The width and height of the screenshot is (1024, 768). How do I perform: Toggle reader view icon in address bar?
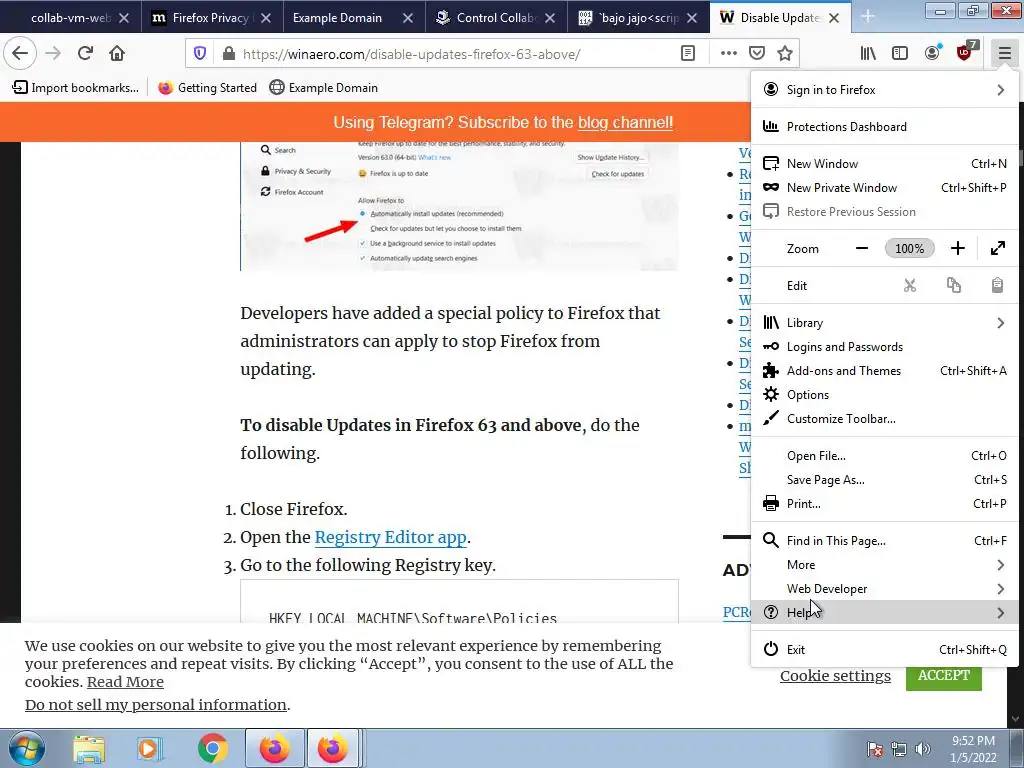688,54
